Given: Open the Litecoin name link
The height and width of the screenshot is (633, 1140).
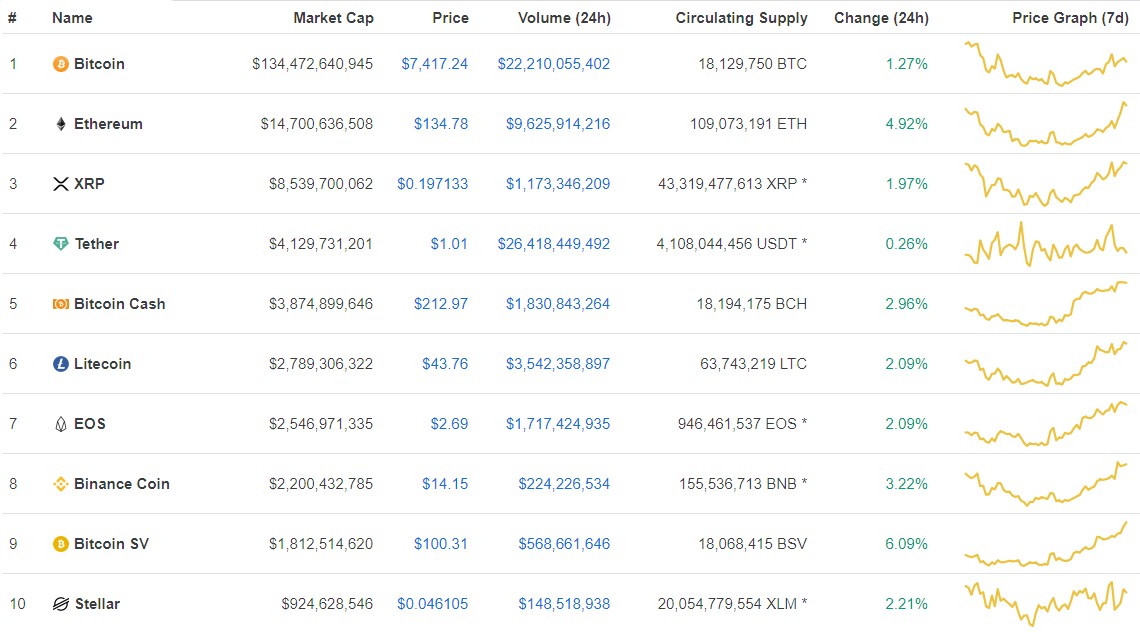Looking at the screenshot, I should tap(103, 364).
